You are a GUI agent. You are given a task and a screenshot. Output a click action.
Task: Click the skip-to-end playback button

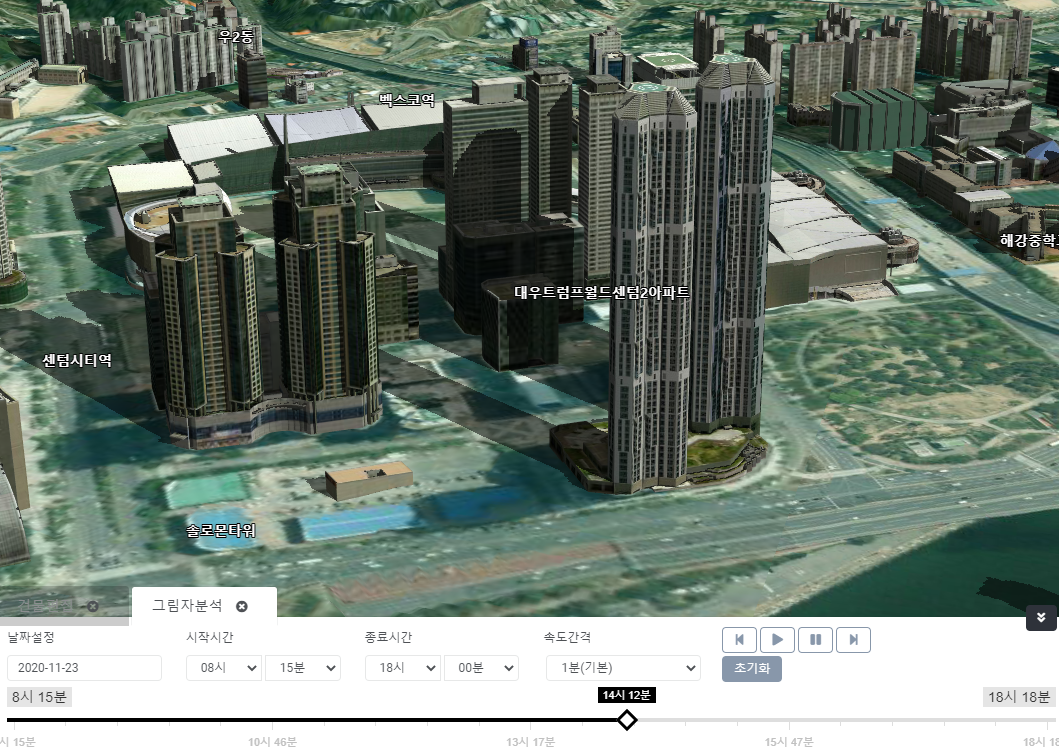tap(853, 640)
